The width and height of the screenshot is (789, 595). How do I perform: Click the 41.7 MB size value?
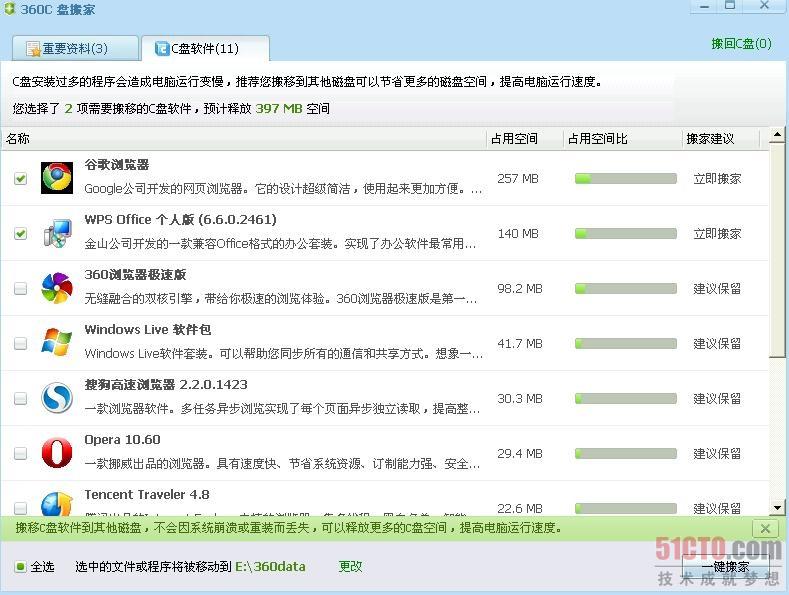pyautogui.click(x=520, y=343)
